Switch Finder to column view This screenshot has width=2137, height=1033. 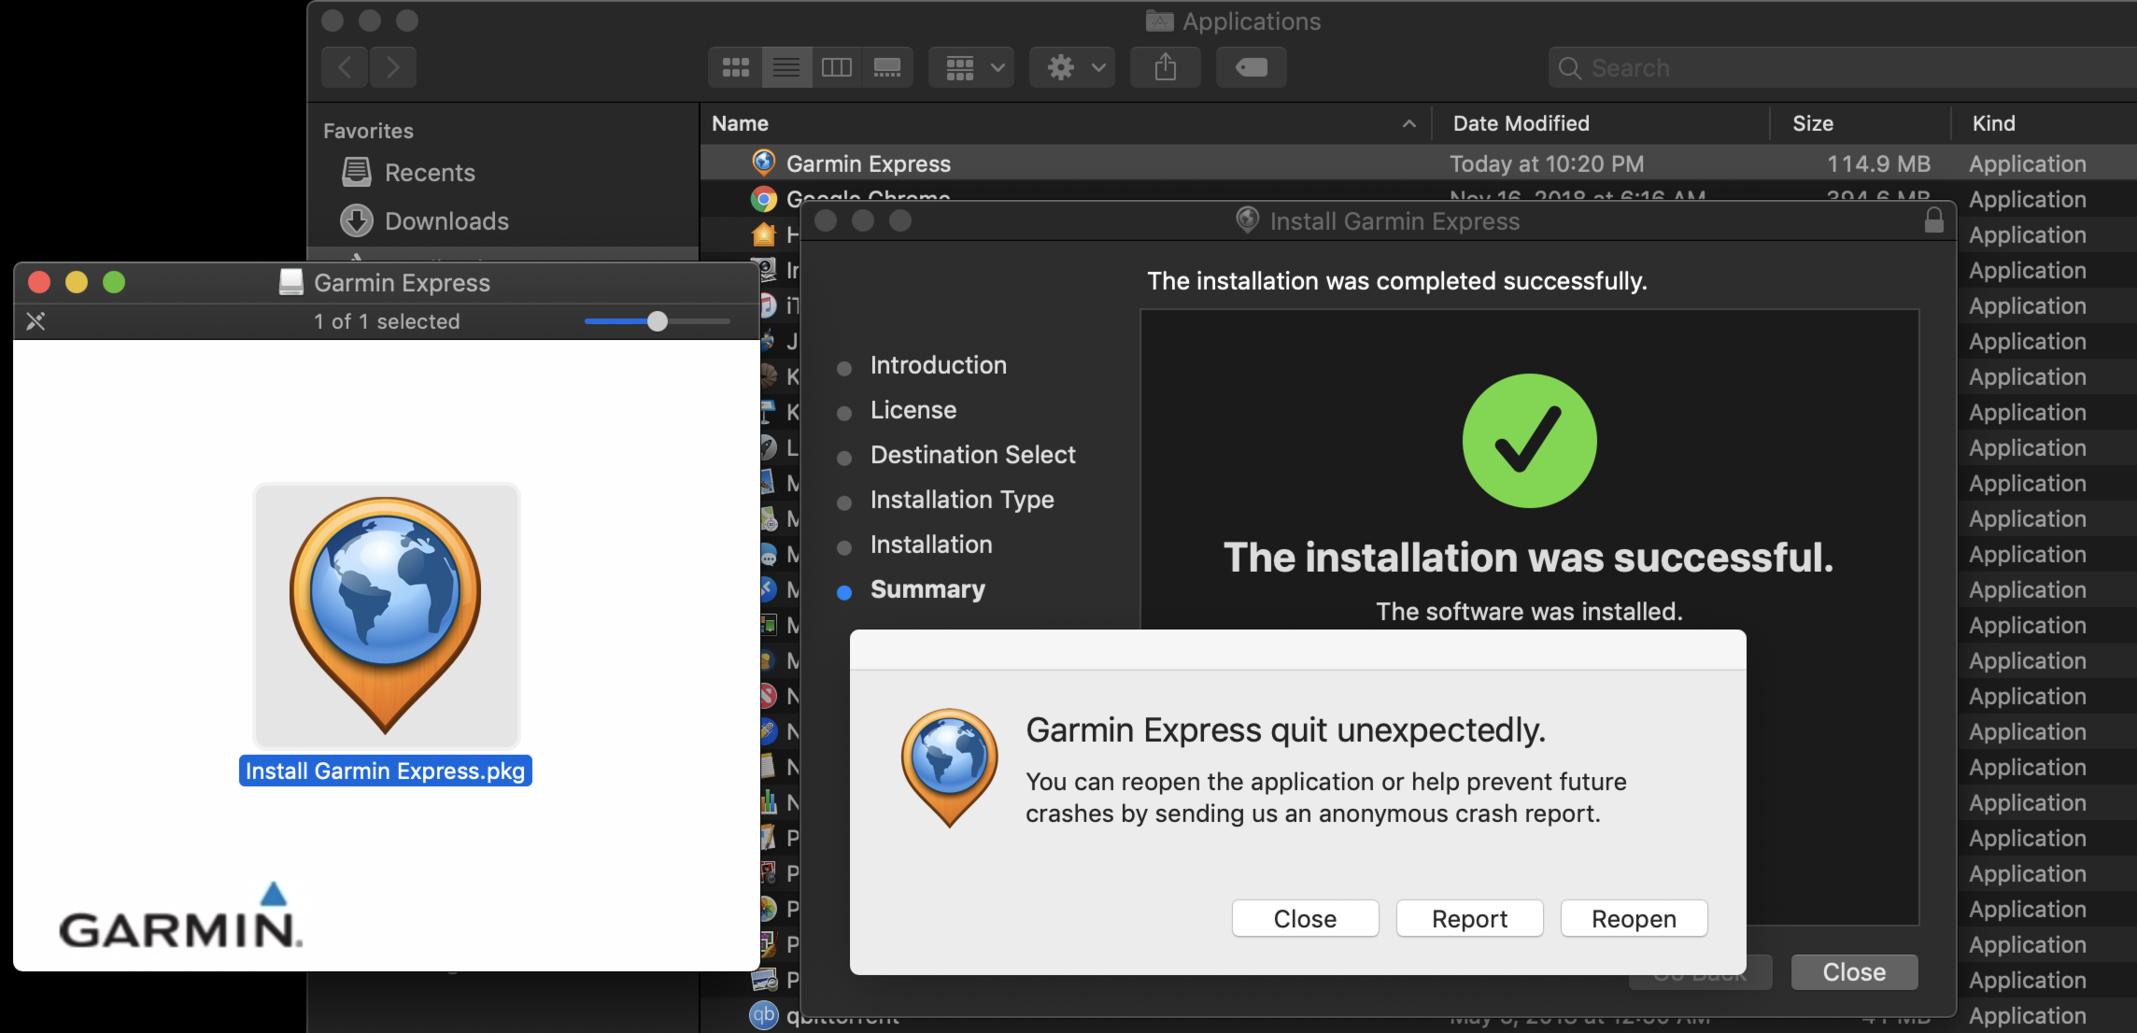[x=837, y=67]
